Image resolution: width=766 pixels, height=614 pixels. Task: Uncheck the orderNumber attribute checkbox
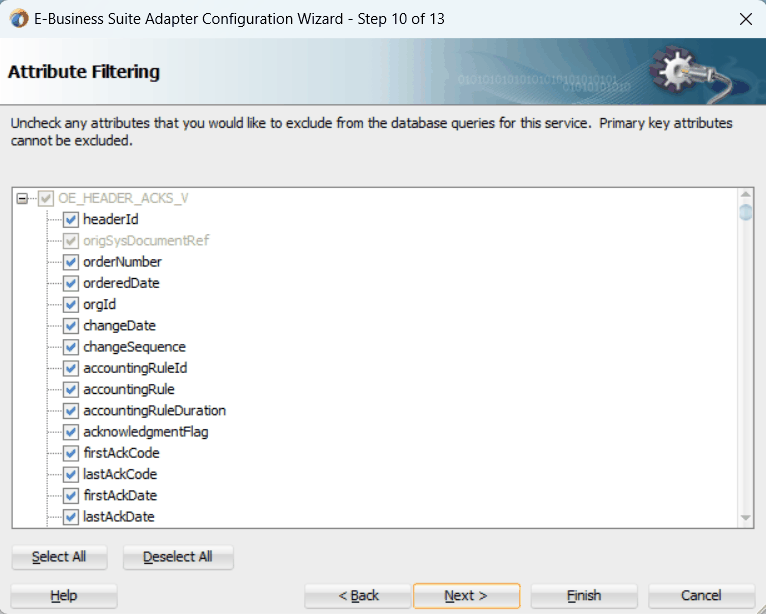70,262
